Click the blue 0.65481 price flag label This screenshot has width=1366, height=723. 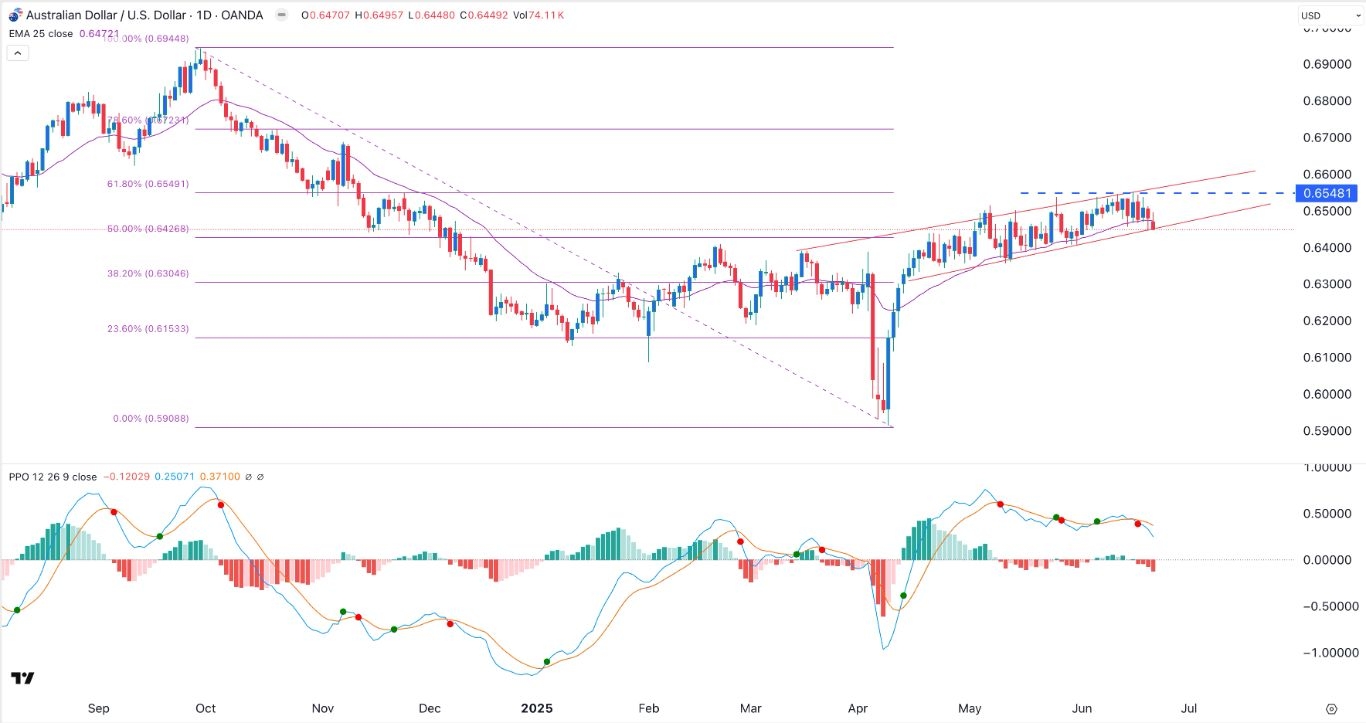(1325, 193)
